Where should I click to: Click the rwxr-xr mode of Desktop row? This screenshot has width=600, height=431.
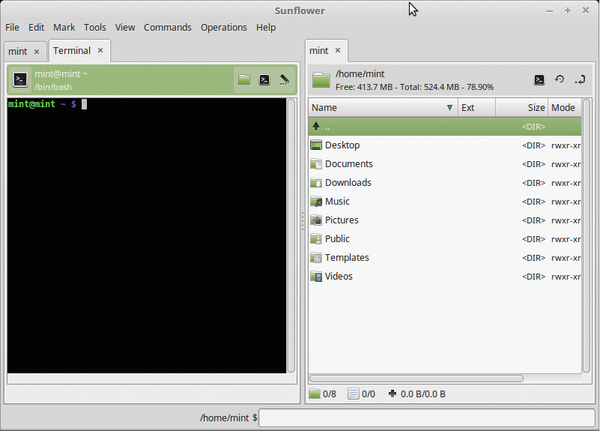click(x=566, y=145)
